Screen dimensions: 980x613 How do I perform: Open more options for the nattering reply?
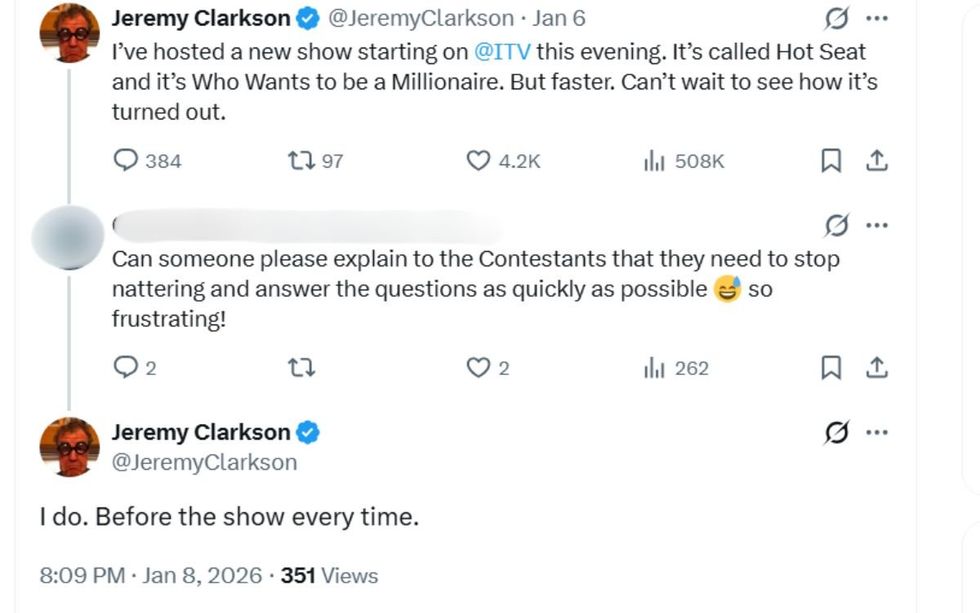pyautogui.click(x=876, y=224)
